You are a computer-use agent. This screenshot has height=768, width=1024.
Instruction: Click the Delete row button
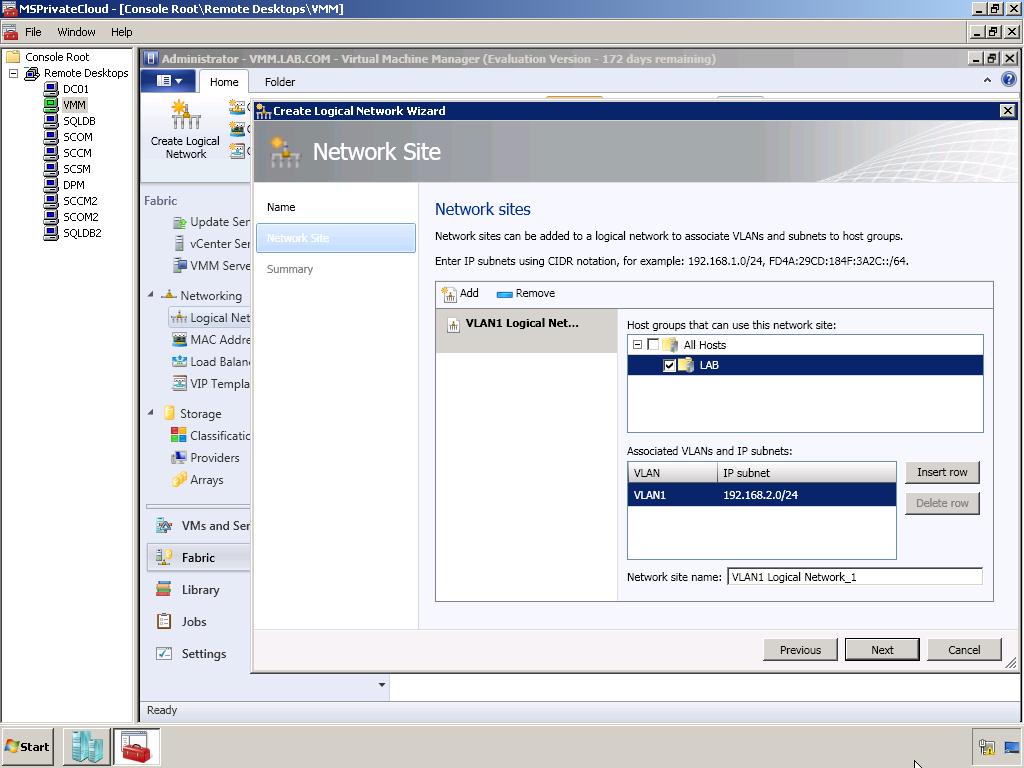click(x=942, y=504)
